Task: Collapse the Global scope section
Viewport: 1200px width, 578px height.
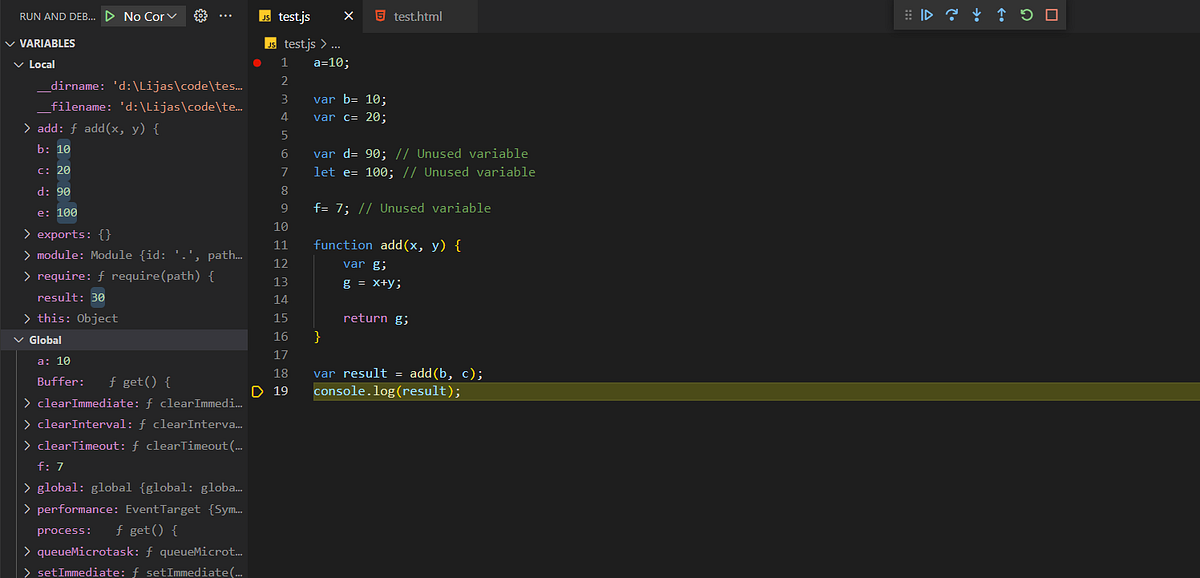Action: pyautogui.click(x=18, y=339)
